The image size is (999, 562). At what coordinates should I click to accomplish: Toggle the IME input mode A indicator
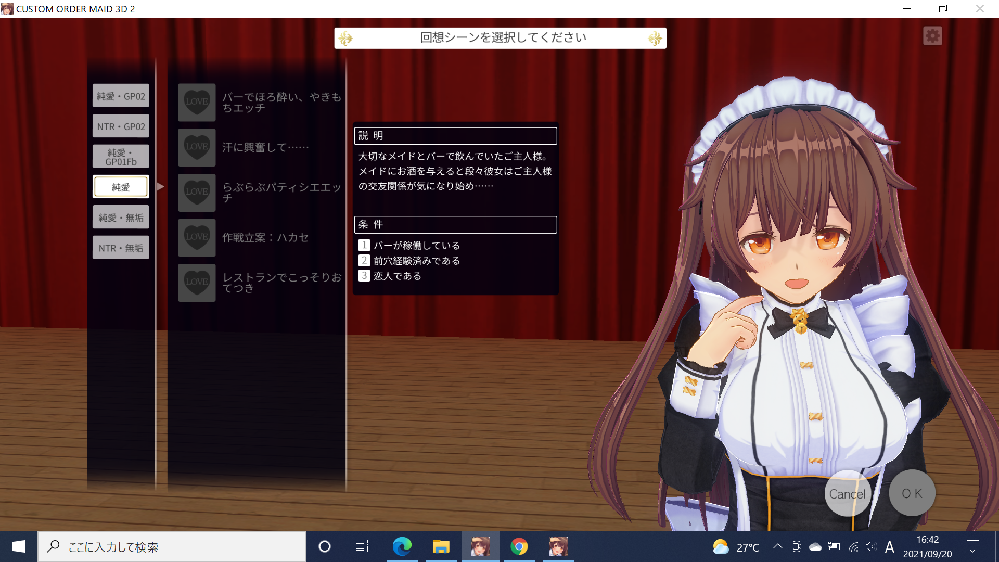(889, 547)
